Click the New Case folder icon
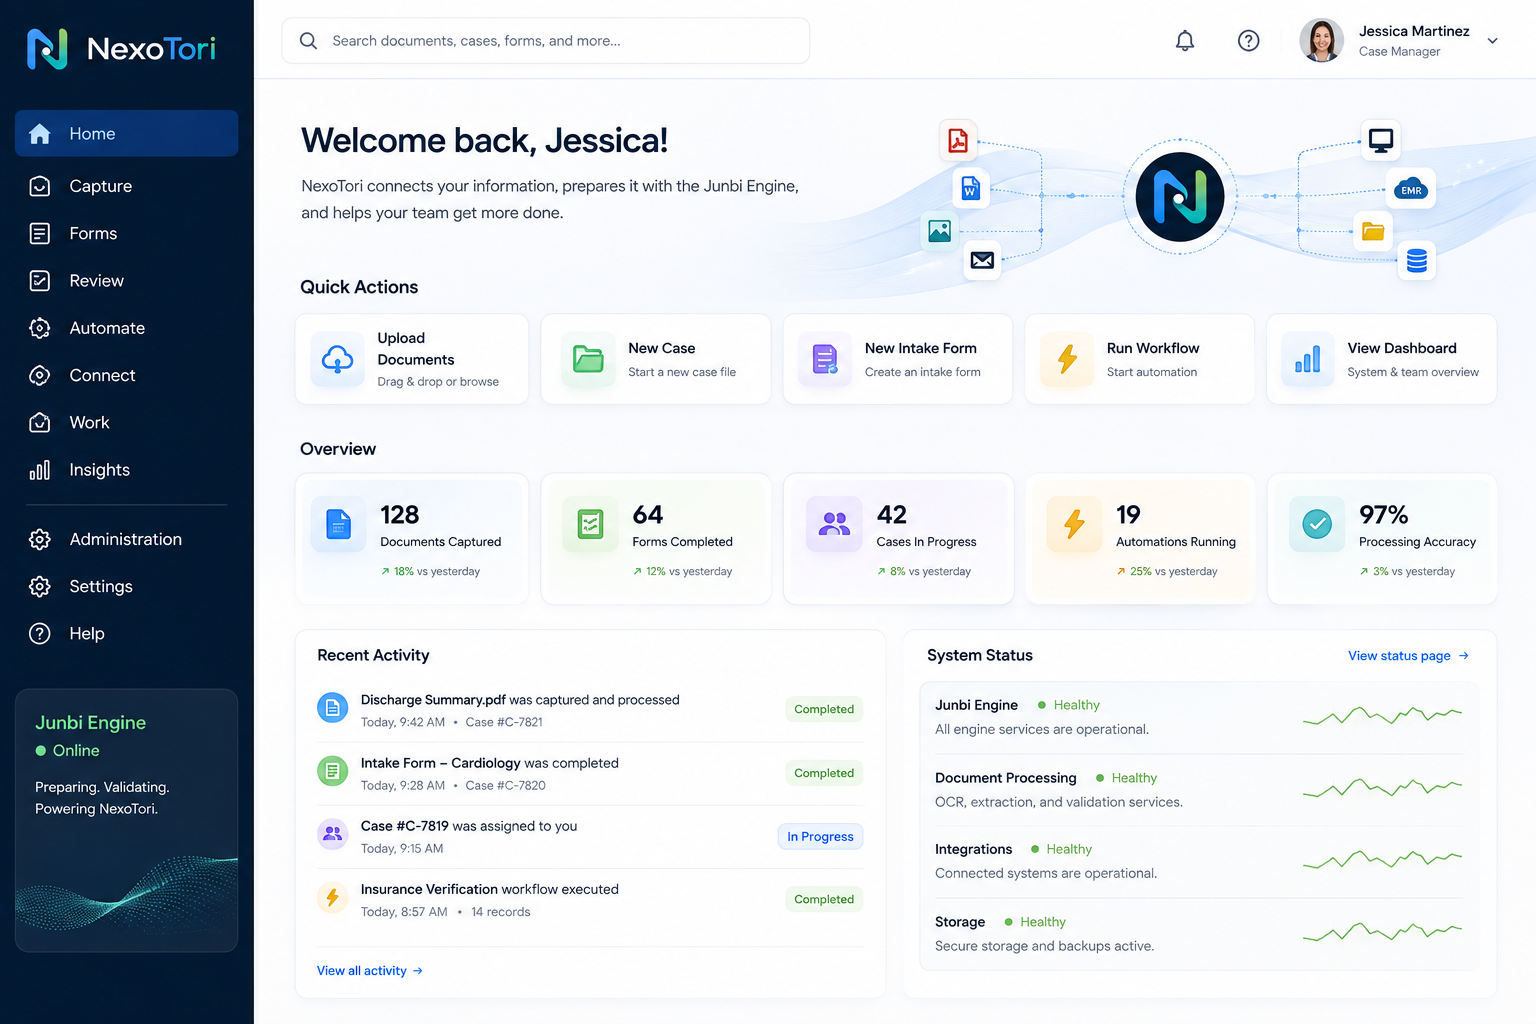Screen dimensions: 1536x1024 [588, 359]
